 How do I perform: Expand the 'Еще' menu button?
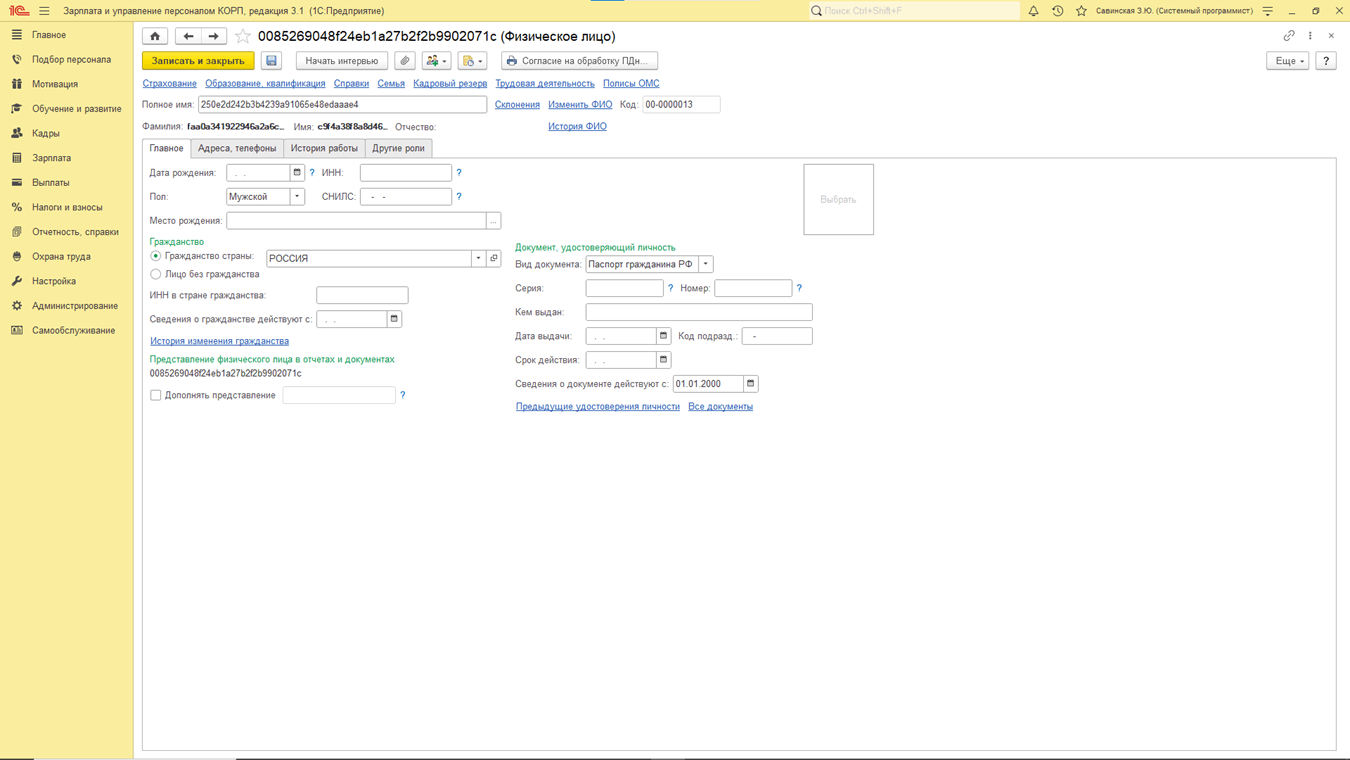tap(1287, 61)
